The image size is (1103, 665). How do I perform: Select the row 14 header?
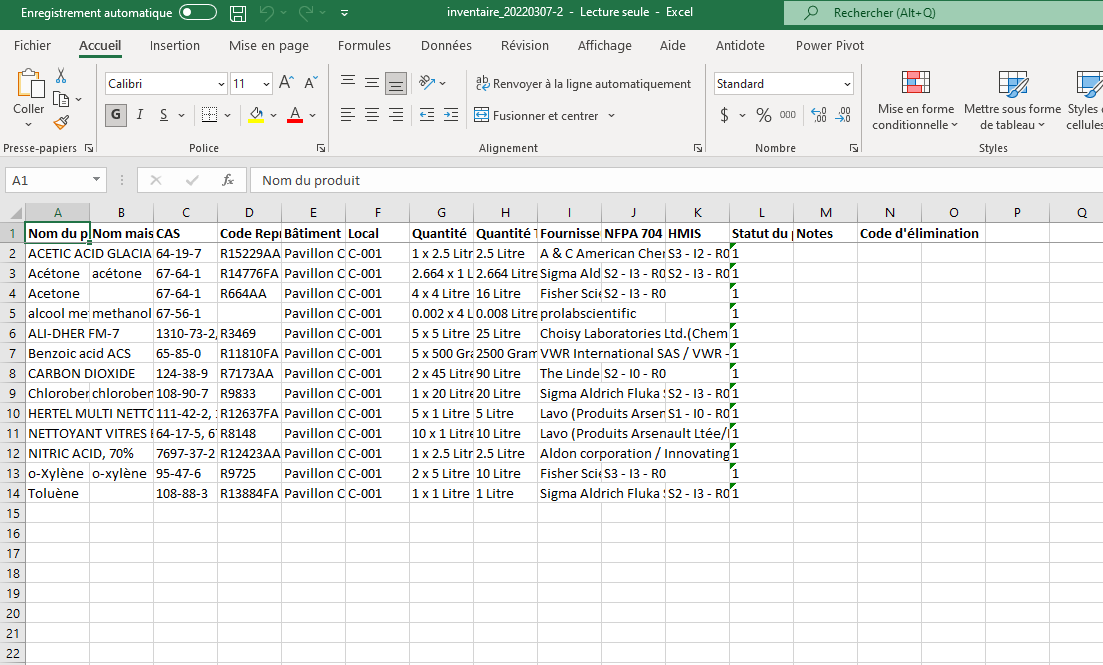click(x=13, y=493)
